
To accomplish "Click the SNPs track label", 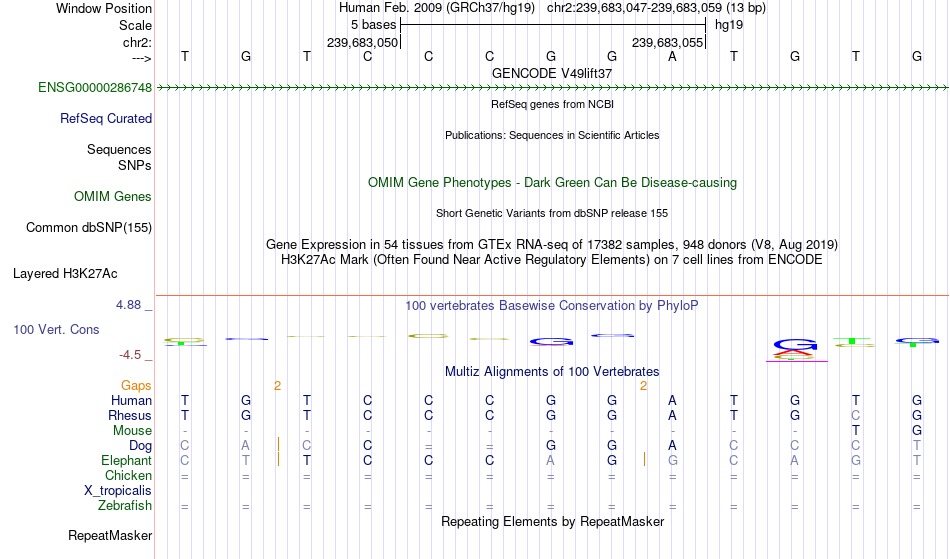I will [x=135, y=165].
